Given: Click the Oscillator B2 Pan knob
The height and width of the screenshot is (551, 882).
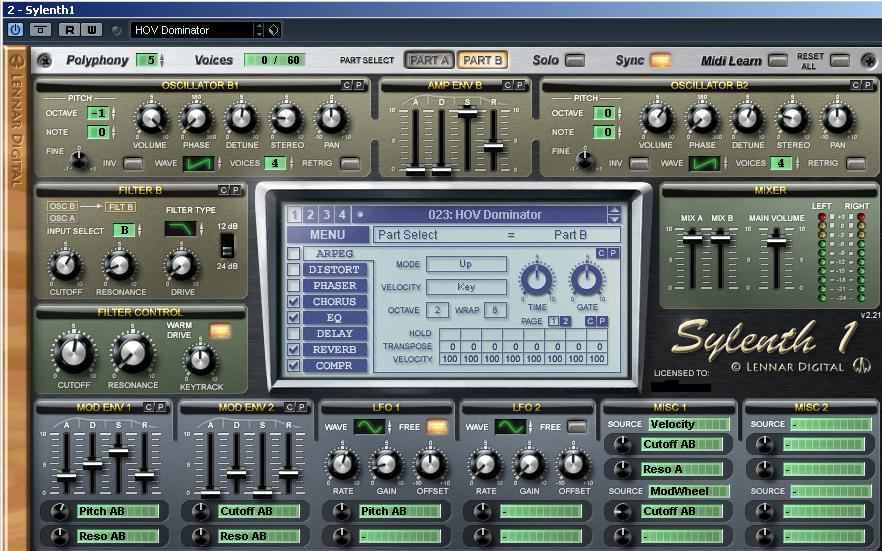Looking at the screenshot, I should click(x=837, y=119).
